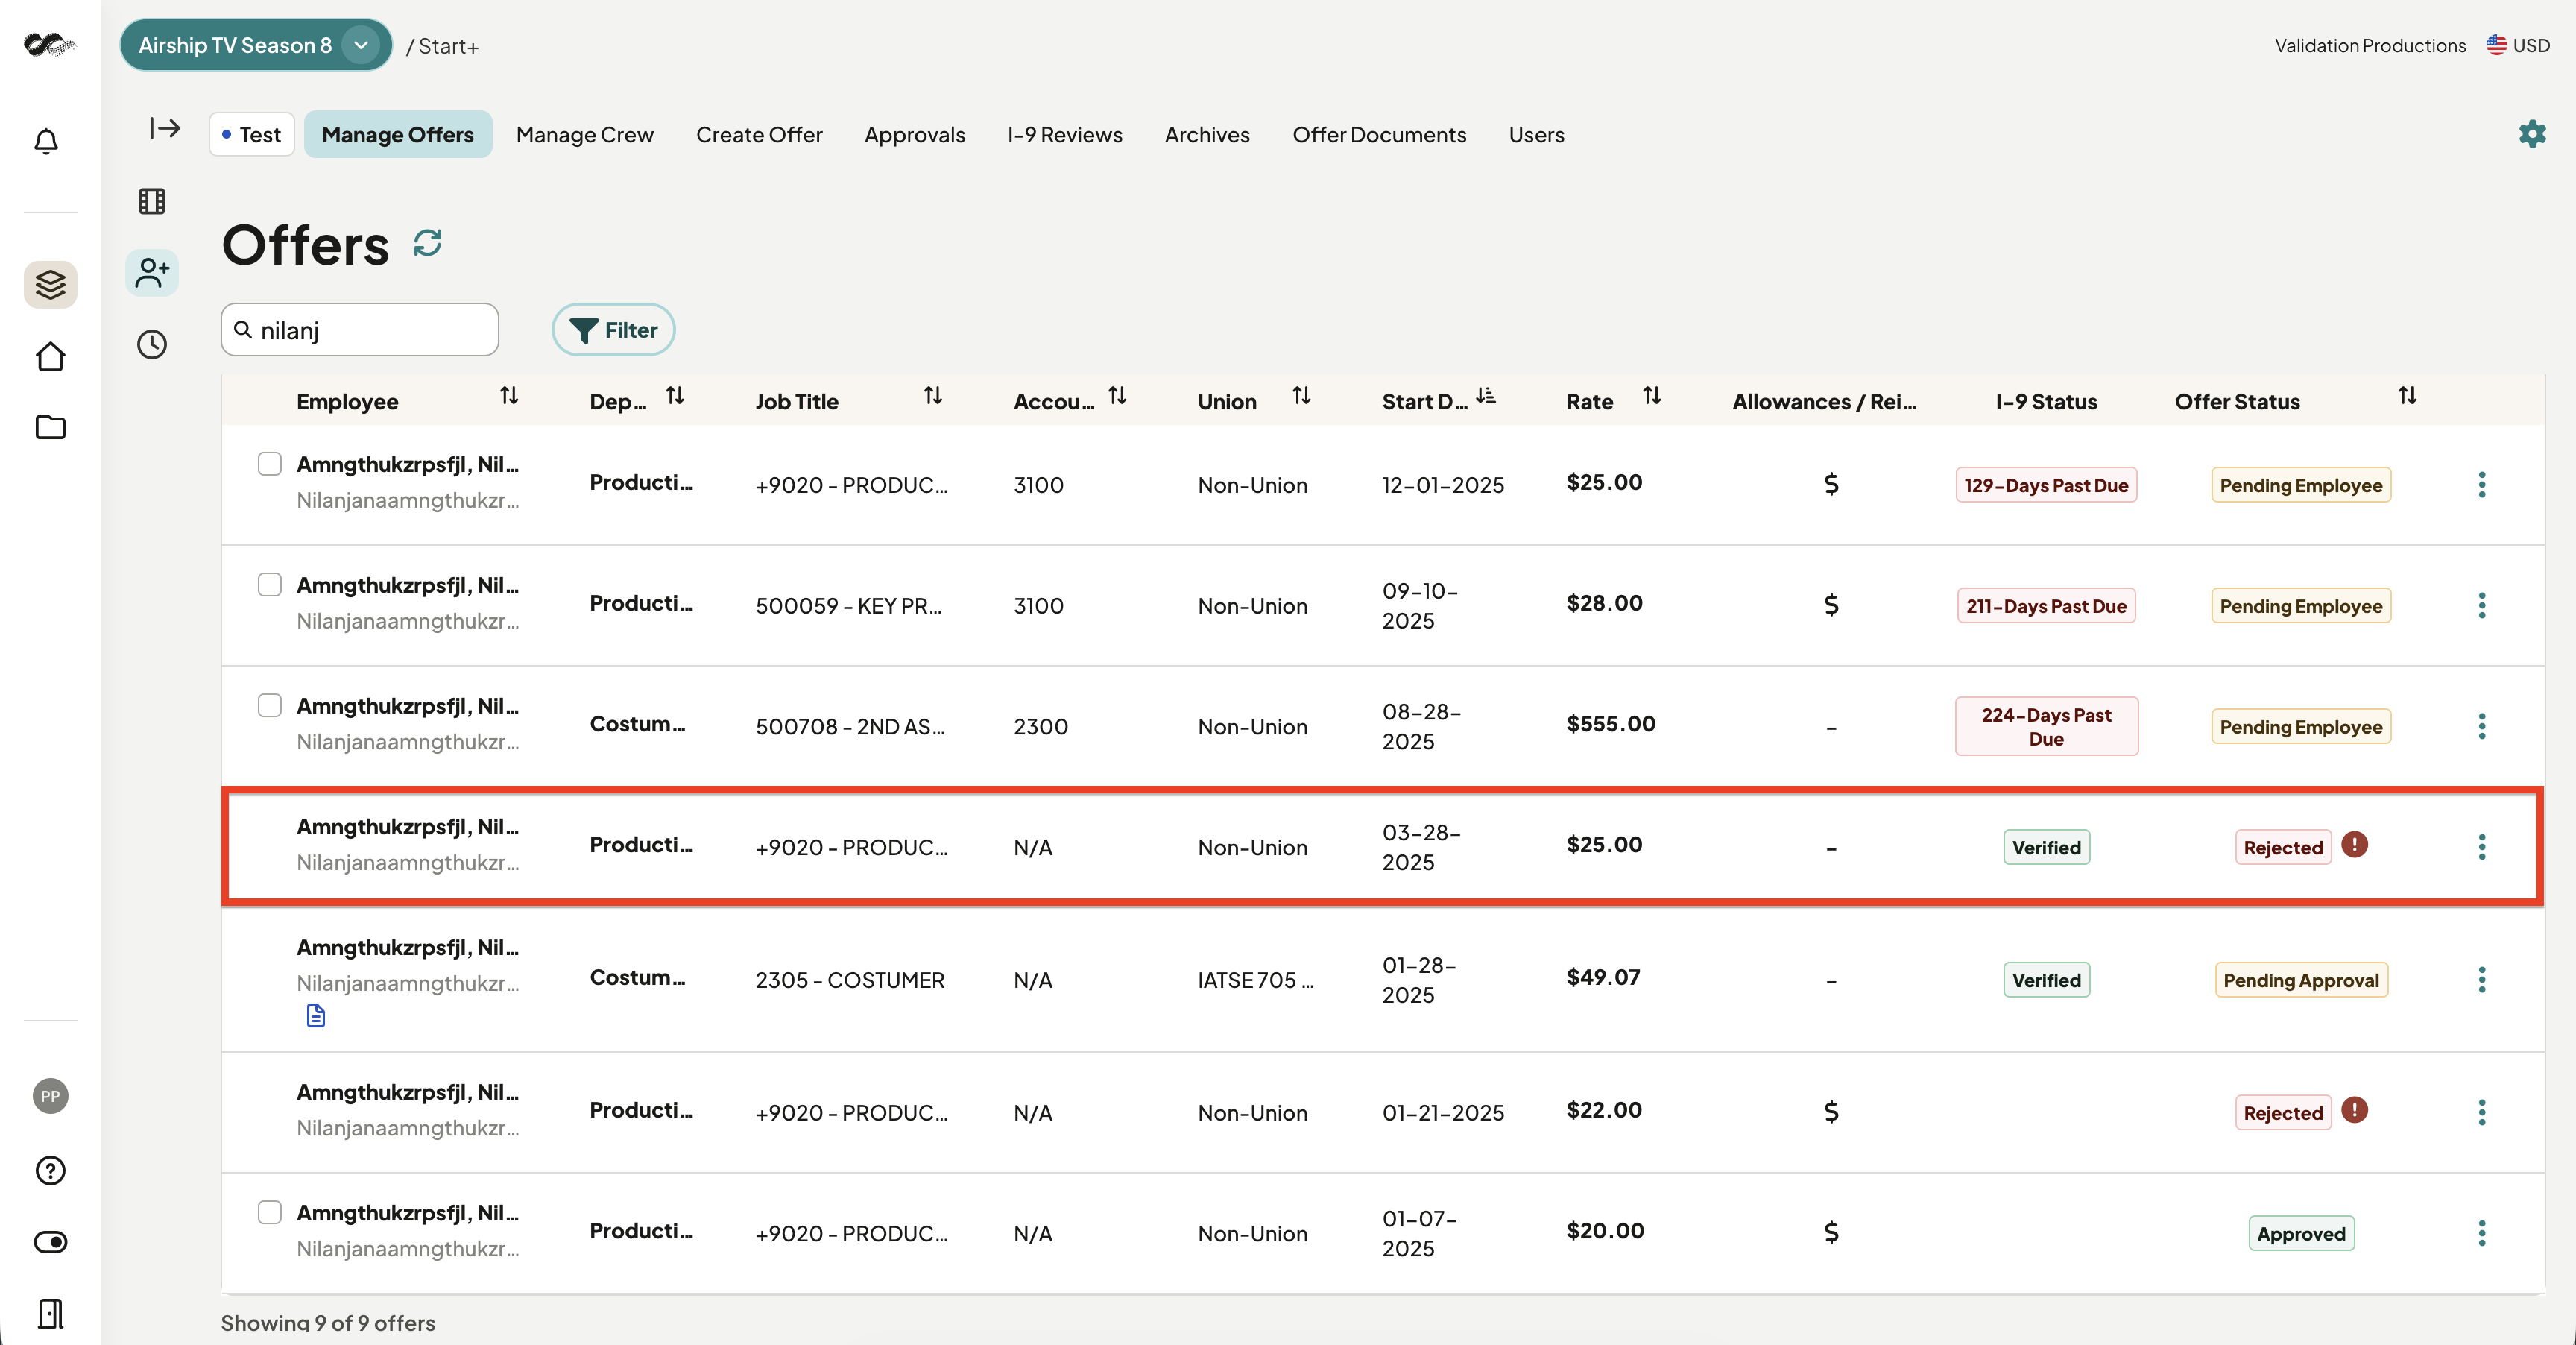Click the door exit icon

(x=50, y=1313)
